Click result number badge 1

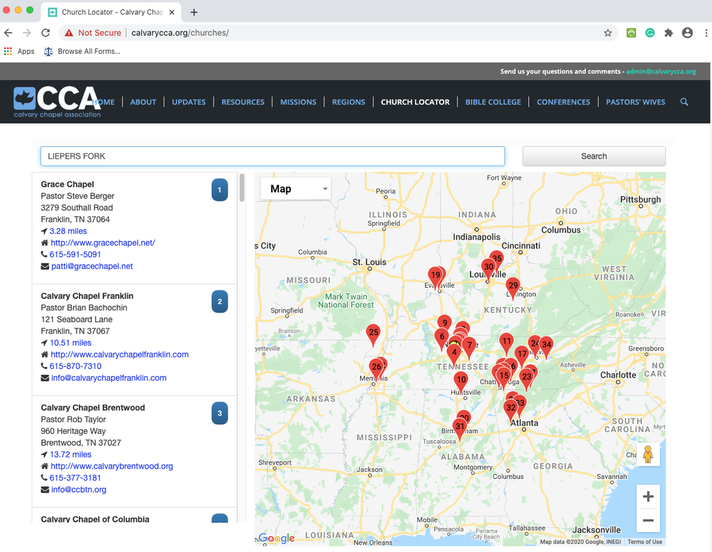(x=220, y=190)
